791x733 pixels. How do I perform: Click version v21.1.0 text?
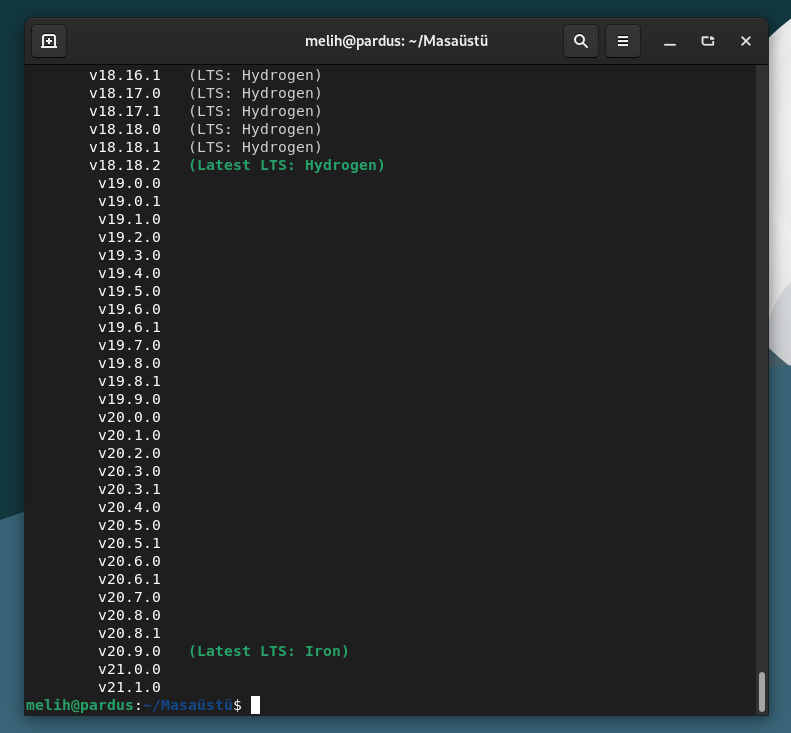click(x=130, y=687)
